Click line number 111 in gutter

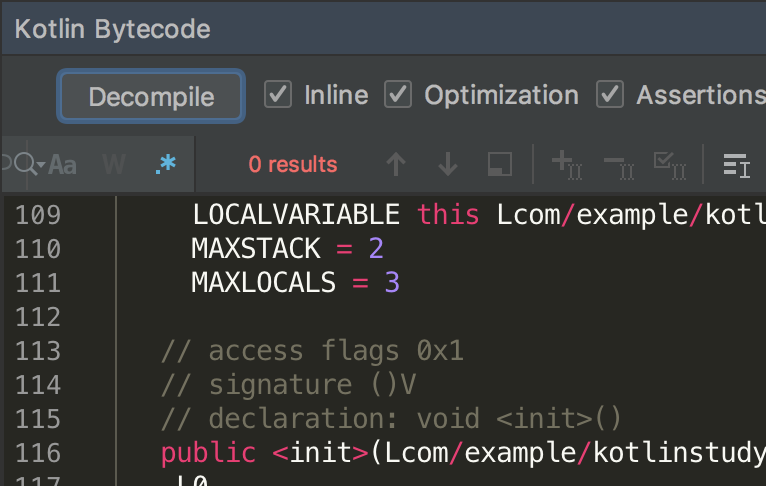tap(38, 283)
